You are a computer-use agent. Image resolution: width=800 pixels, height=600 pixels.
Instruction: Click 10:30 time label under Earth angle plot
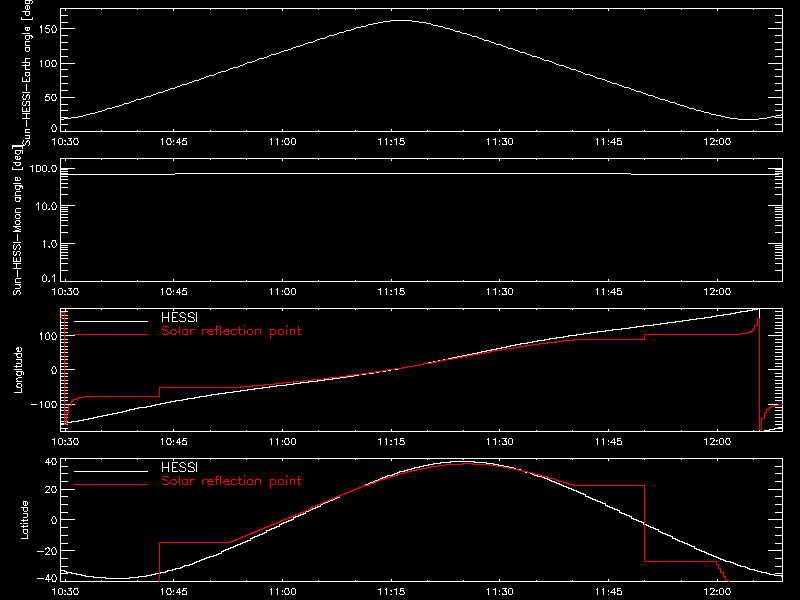(x=65, y=142)
